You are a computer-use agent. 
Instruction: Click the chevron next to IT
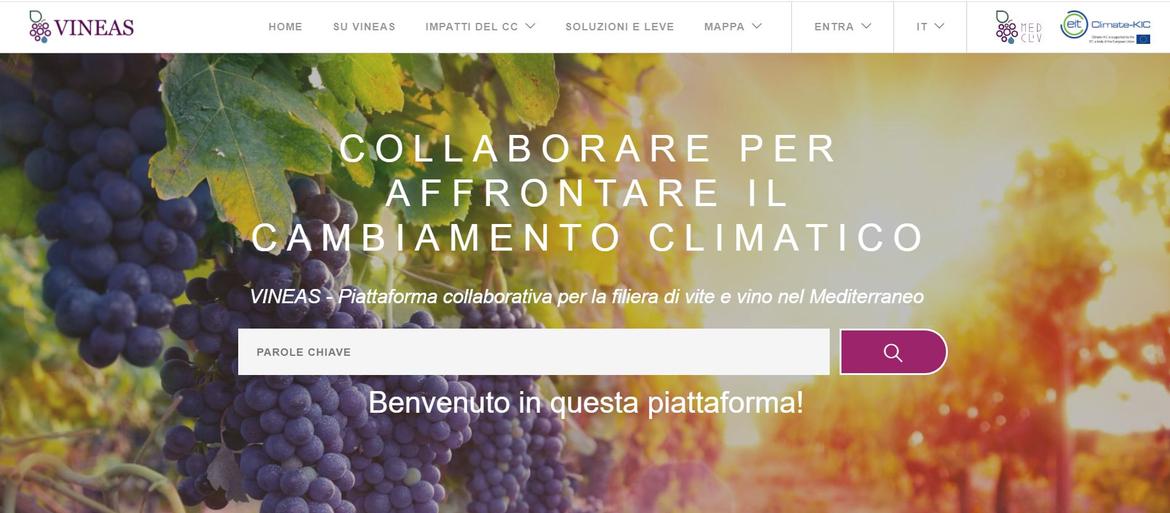click(939, 26)
